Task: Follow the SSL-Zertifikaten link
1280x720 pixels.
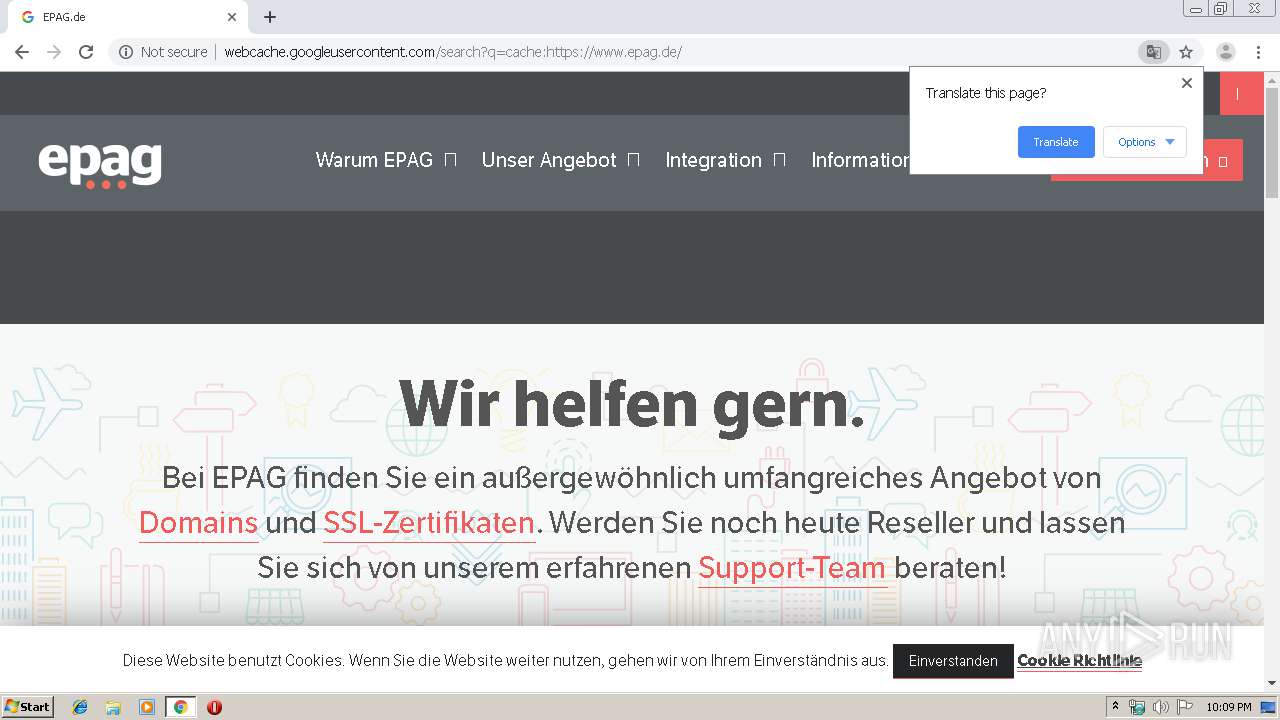Action: (429, 523)
